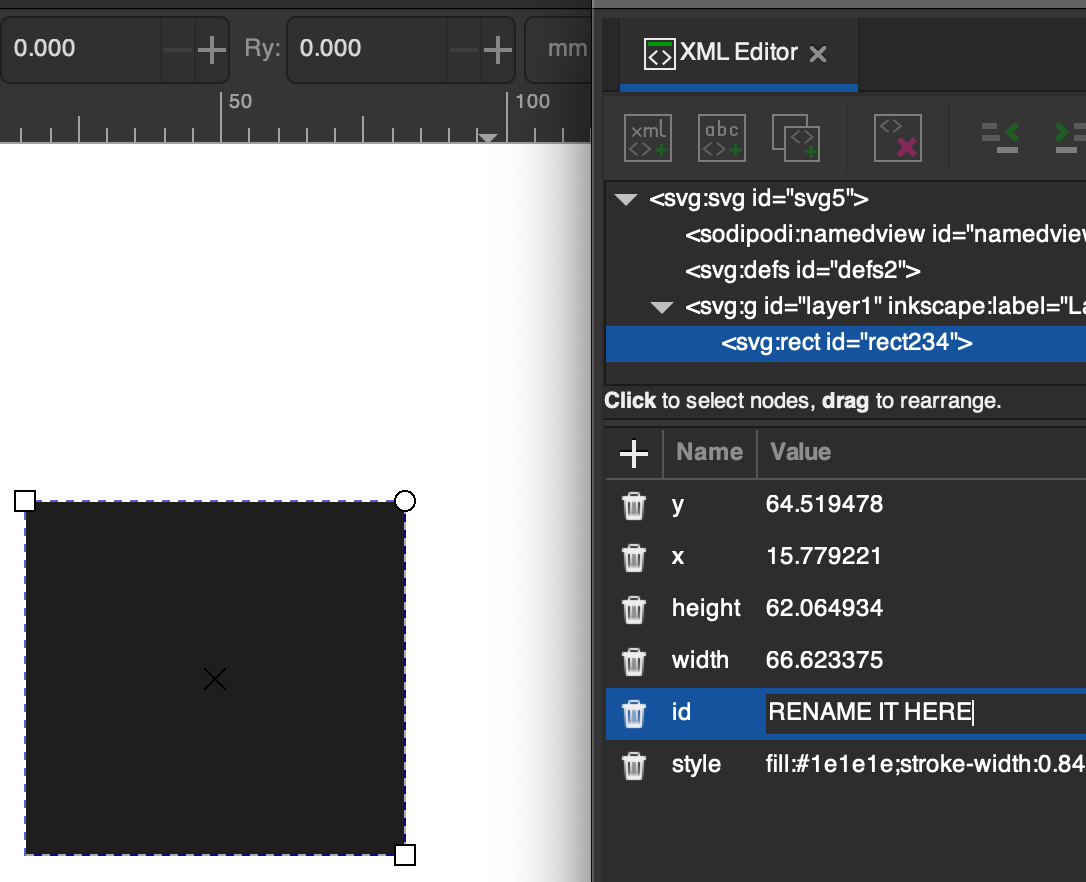1086x882 pixels.
Task: Collapse the svg:svg root node
Action: coord(626,200)
